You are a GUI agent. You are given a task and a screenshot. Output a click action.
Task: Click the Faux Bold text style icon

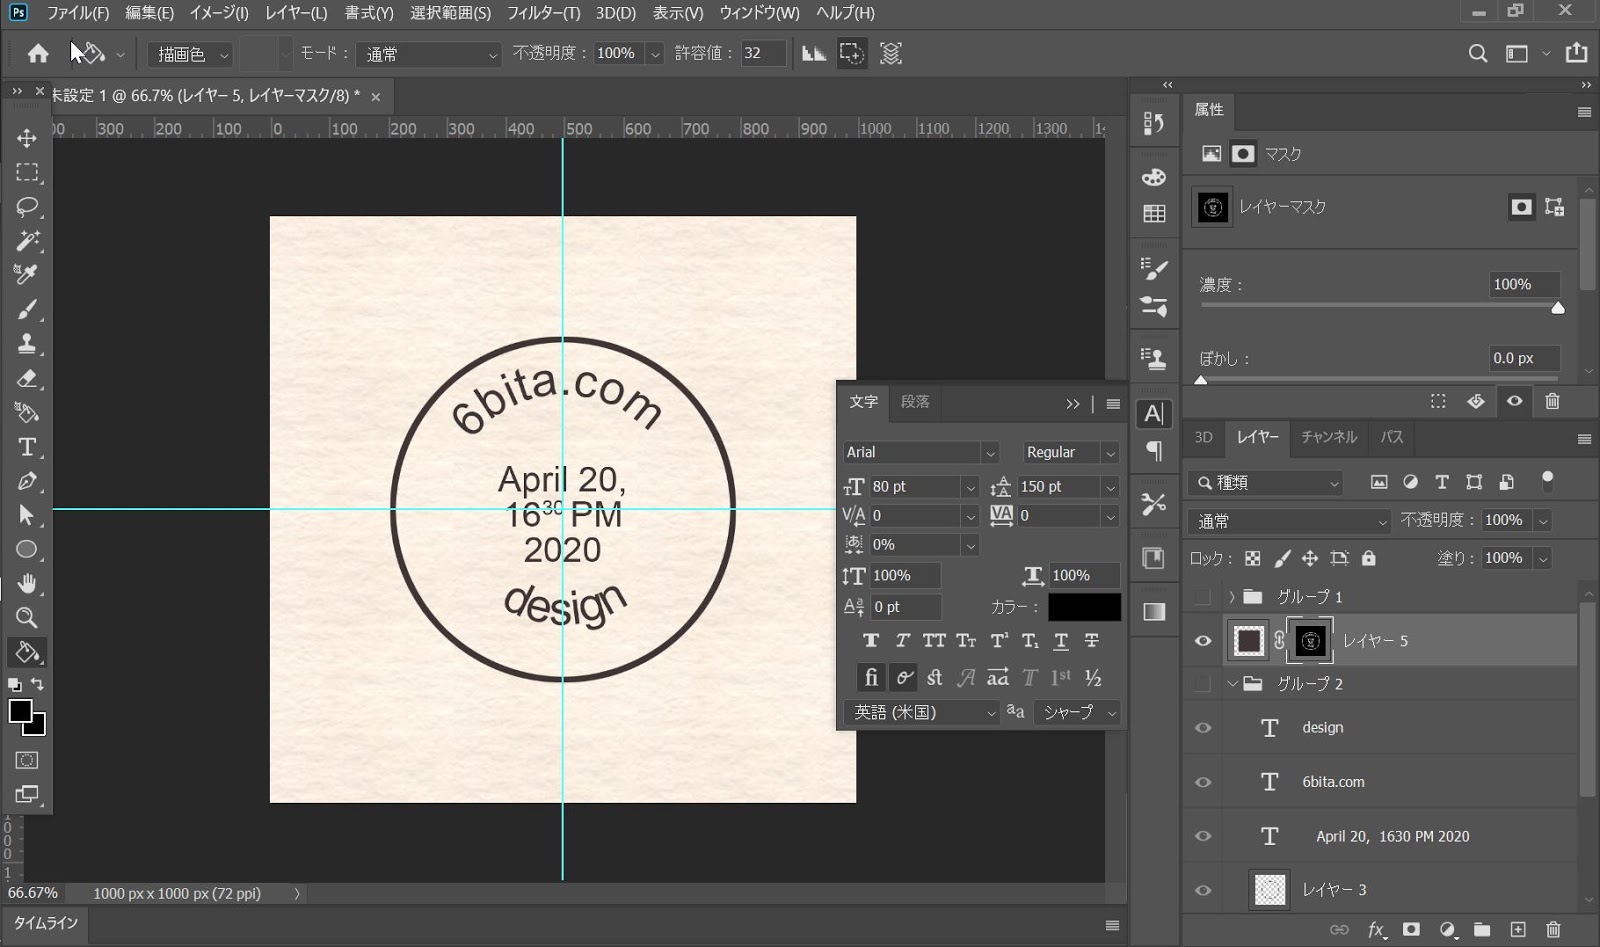(870, 641)
